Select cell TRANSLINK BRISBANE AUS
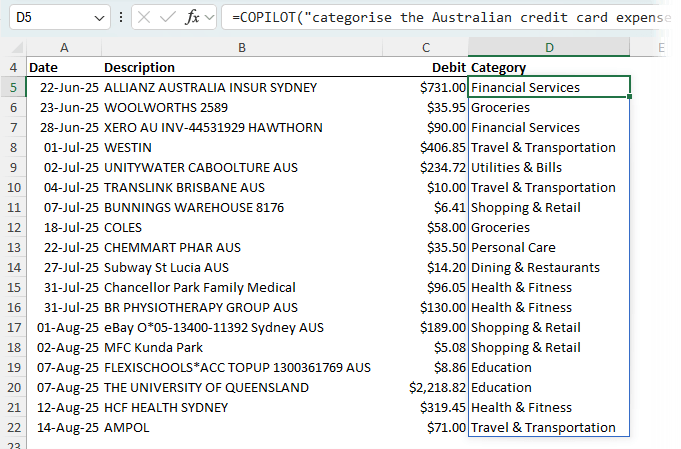Viewport: 681px width, 449px height. [x=242, y=188]
